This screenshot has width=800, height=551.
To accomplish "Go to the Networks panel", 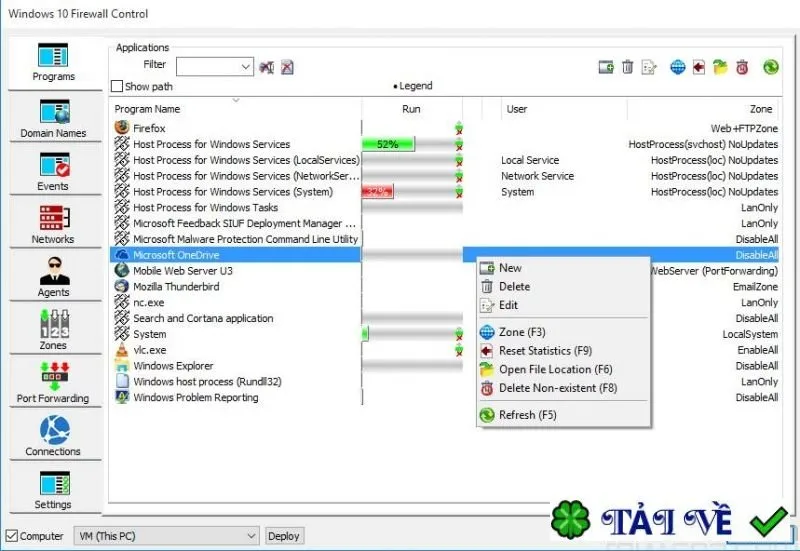I will tap(54, 224).
